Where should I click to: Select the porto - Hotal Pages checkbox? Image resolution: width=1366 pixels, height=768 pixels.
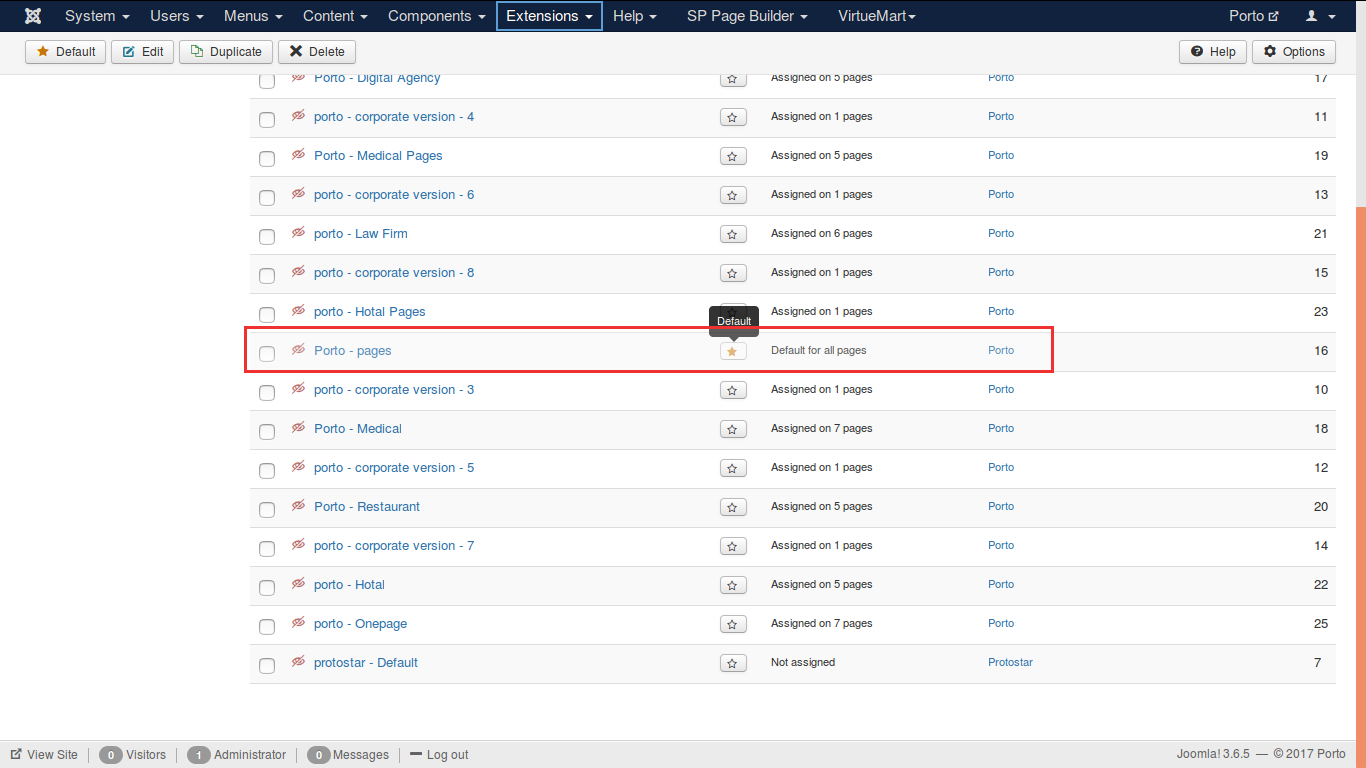coord(267,315)
